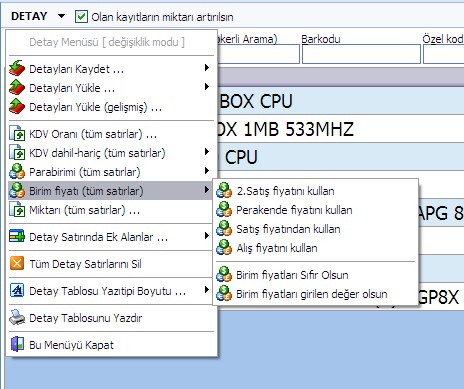Click coins icon beside 2.Satış fiyatını kullan

coord(224,191)
